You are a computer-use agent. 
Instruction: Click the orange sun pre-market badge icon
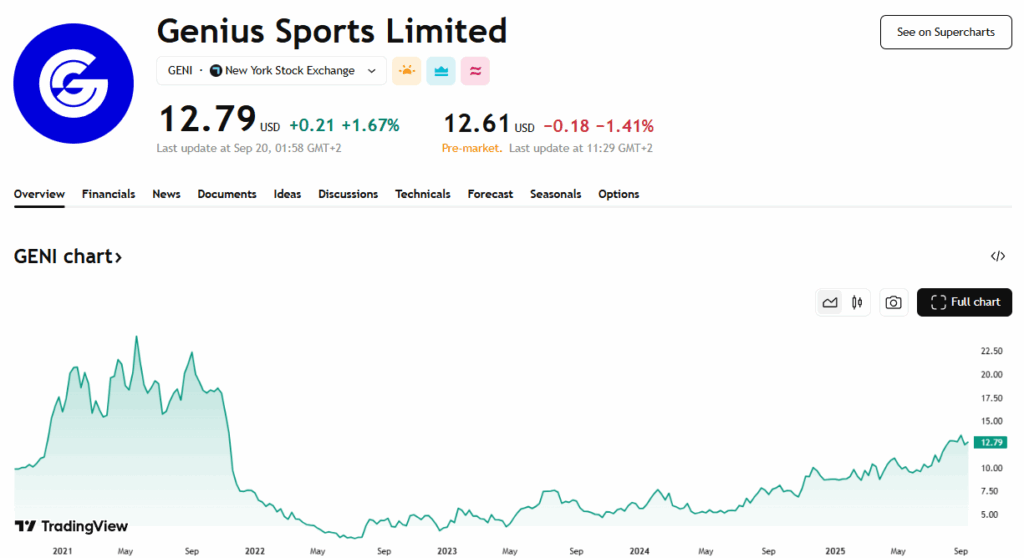(406, 71)
